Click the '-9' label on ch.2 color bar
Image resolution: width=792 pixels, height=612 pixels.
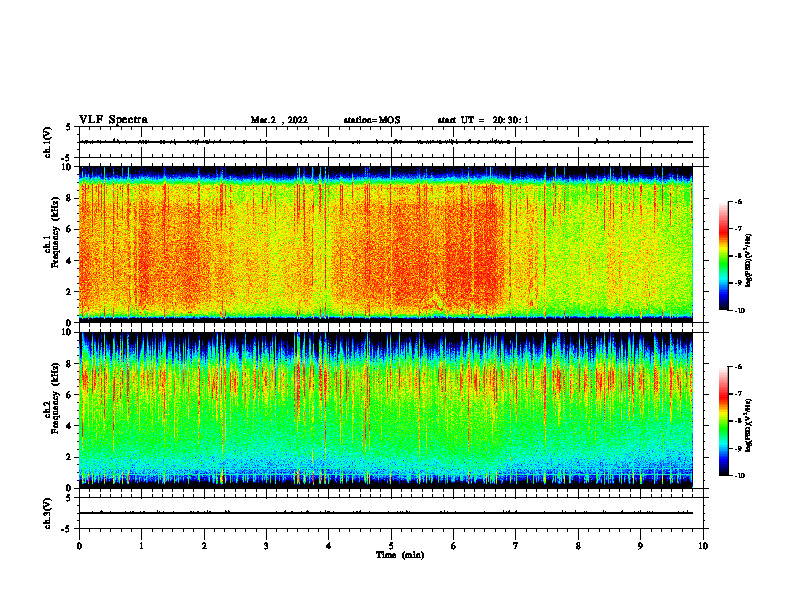pos(738,448)
